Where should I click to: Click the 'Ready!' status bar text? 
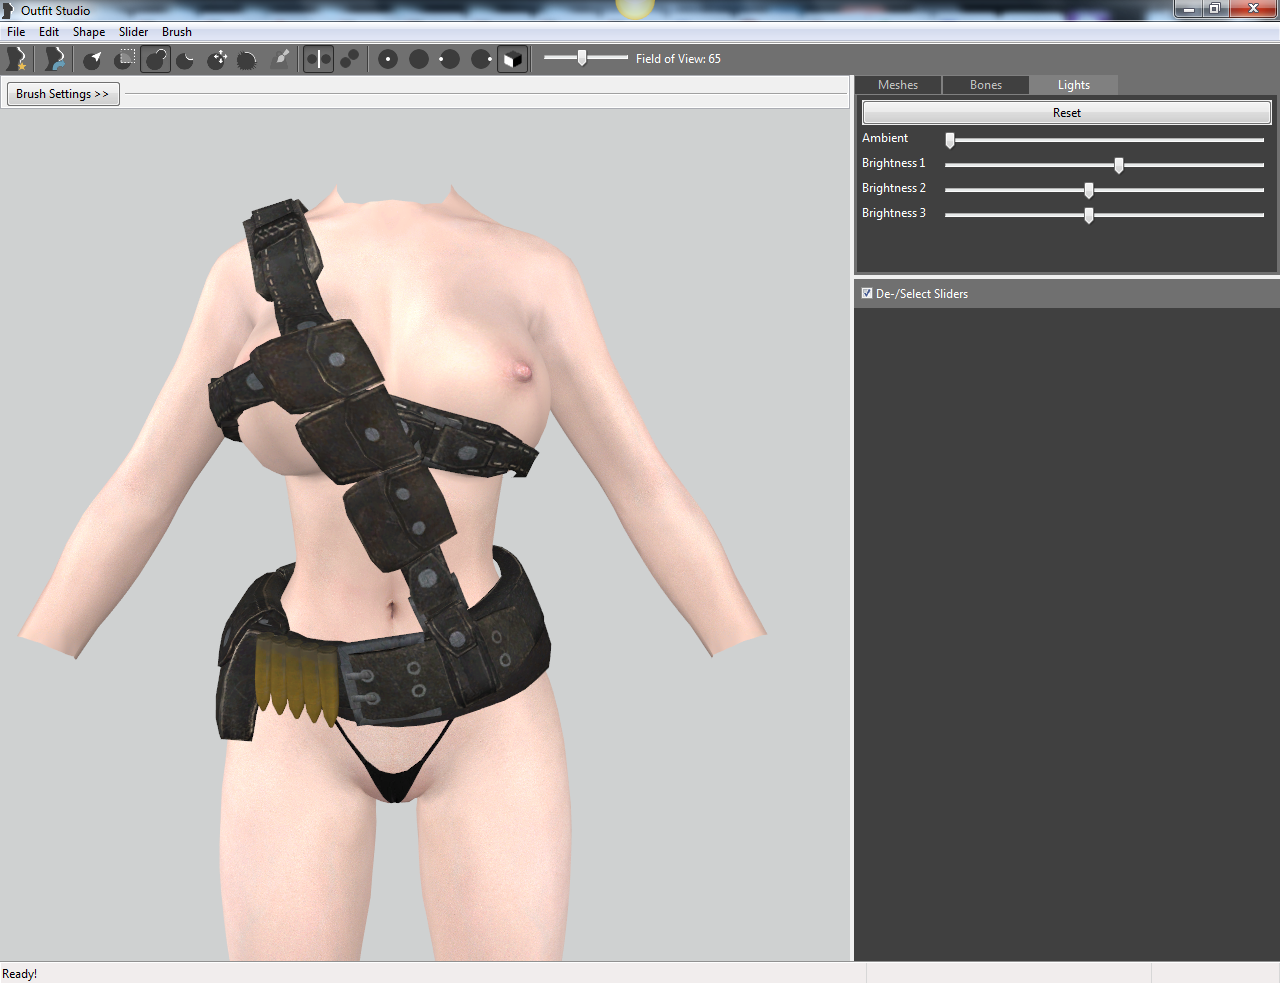(20, 974)
